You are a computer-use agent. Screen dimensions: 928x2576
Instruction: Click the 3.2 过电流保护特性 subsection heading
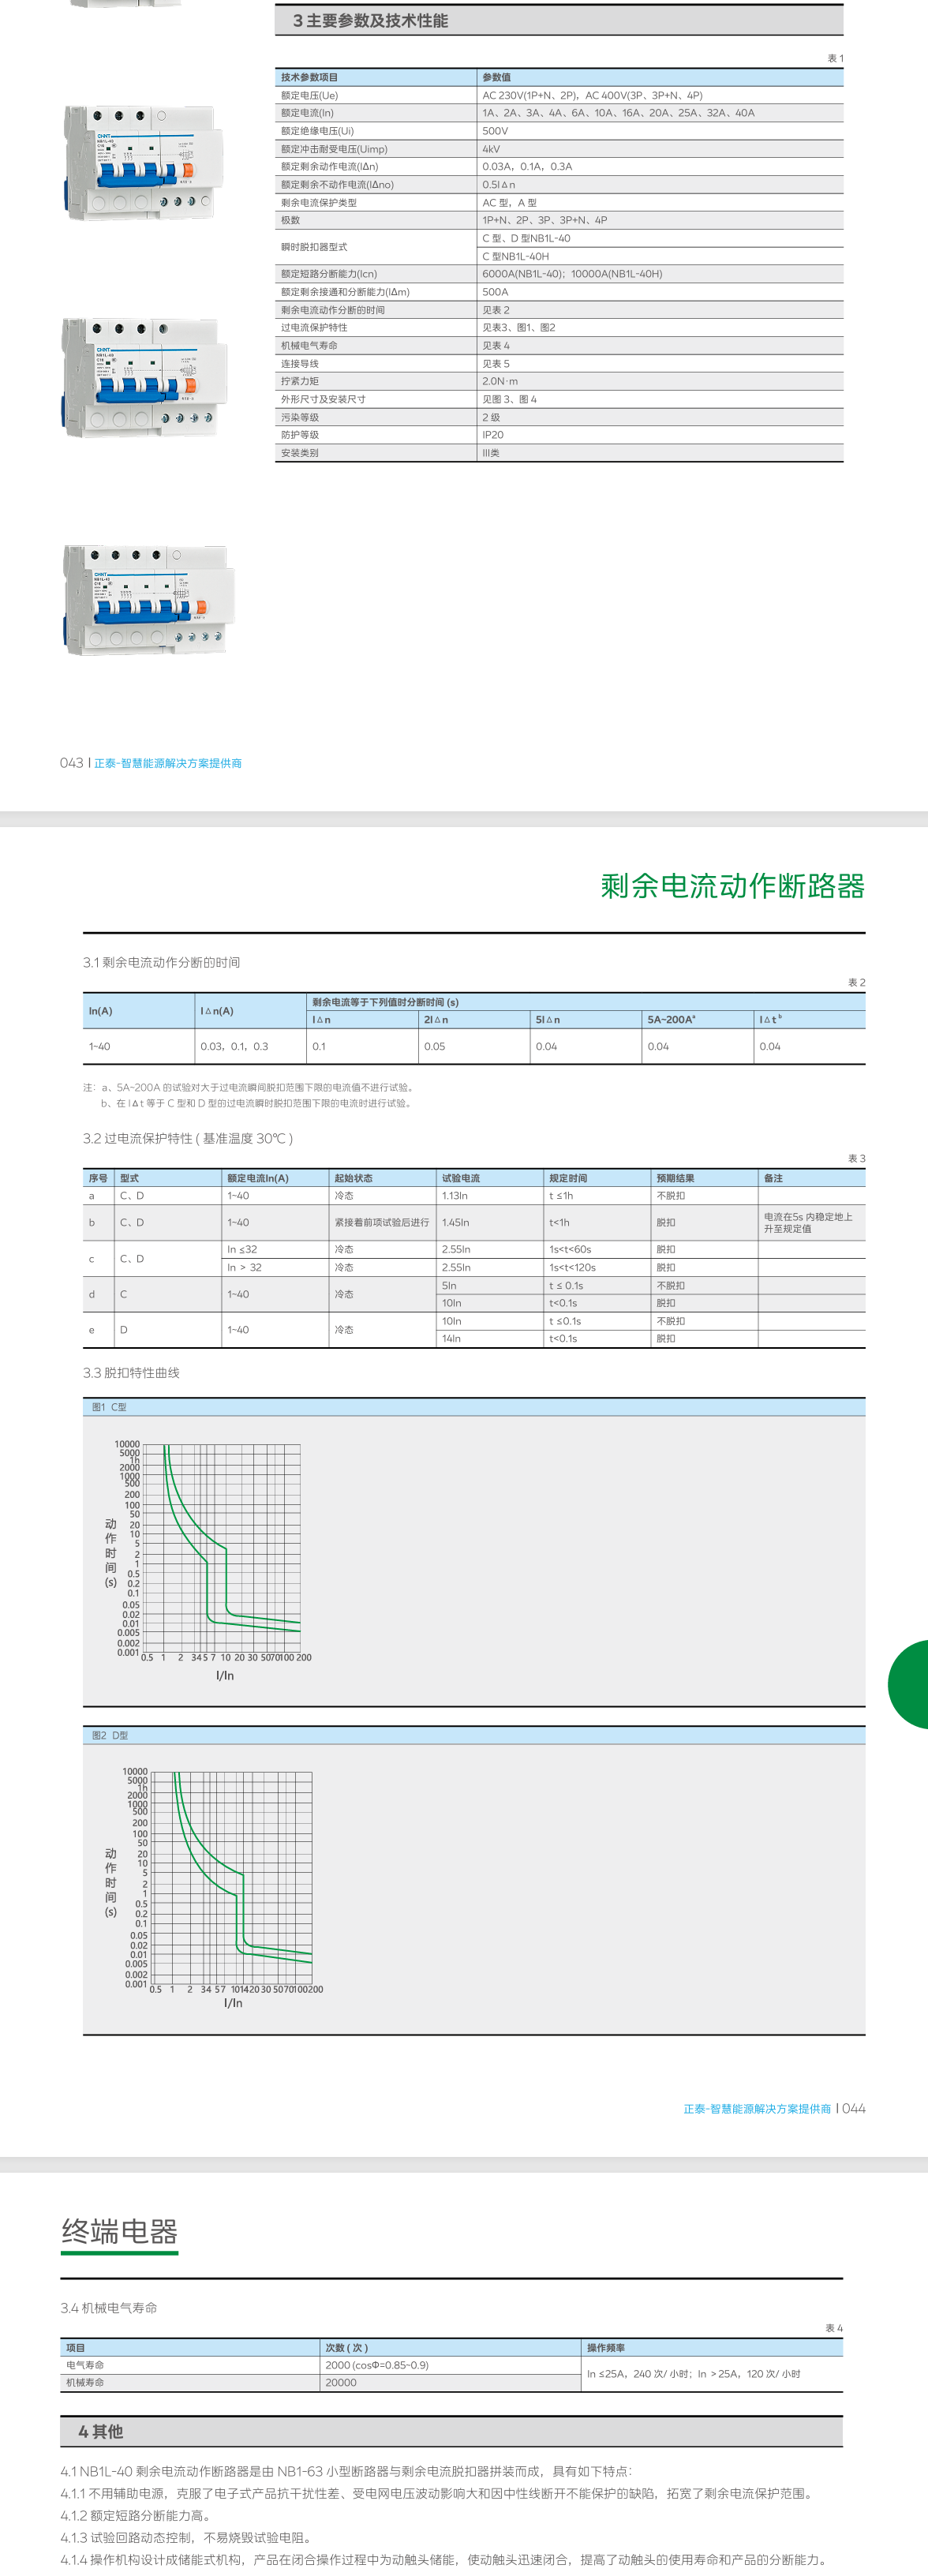click(188, 1138)
